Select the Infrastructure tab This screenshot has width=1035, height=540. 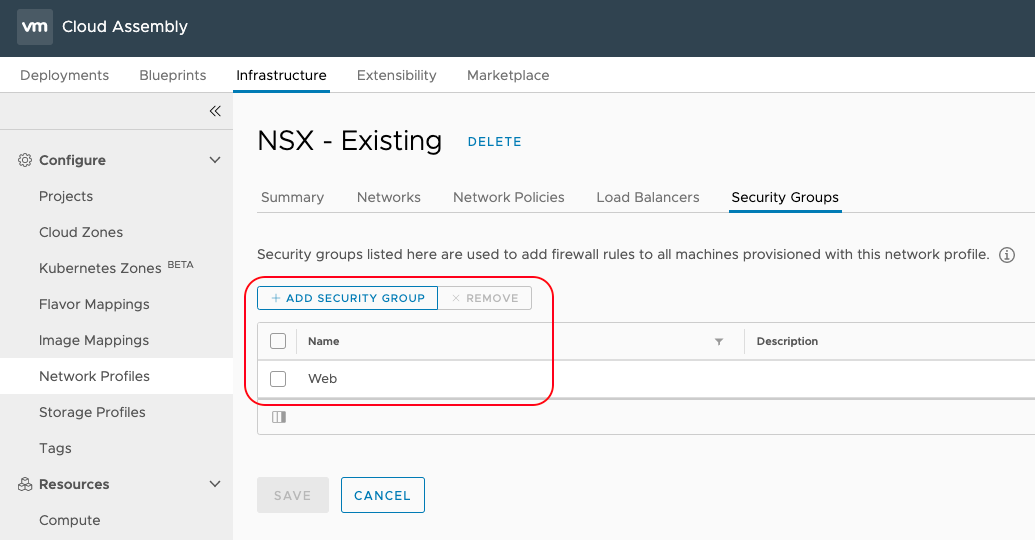tap(281, 75)
